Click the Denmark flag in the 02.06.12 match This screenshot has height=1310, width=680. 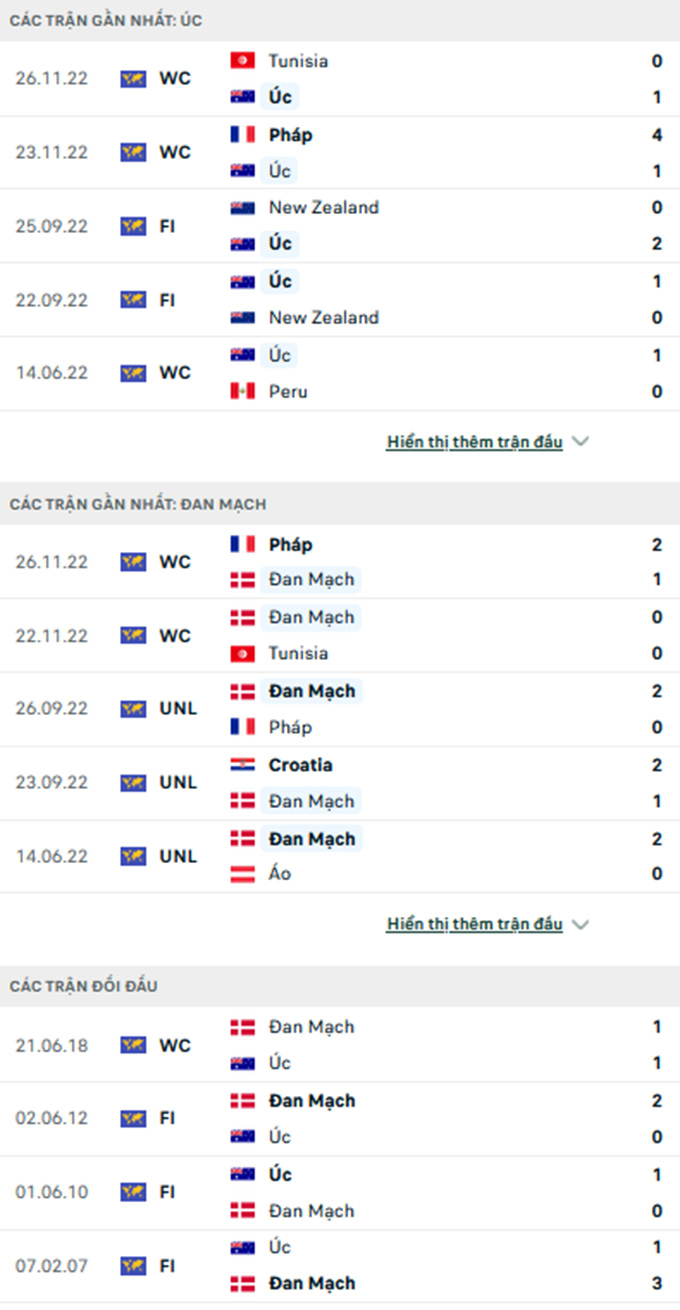pos(242,1100)
